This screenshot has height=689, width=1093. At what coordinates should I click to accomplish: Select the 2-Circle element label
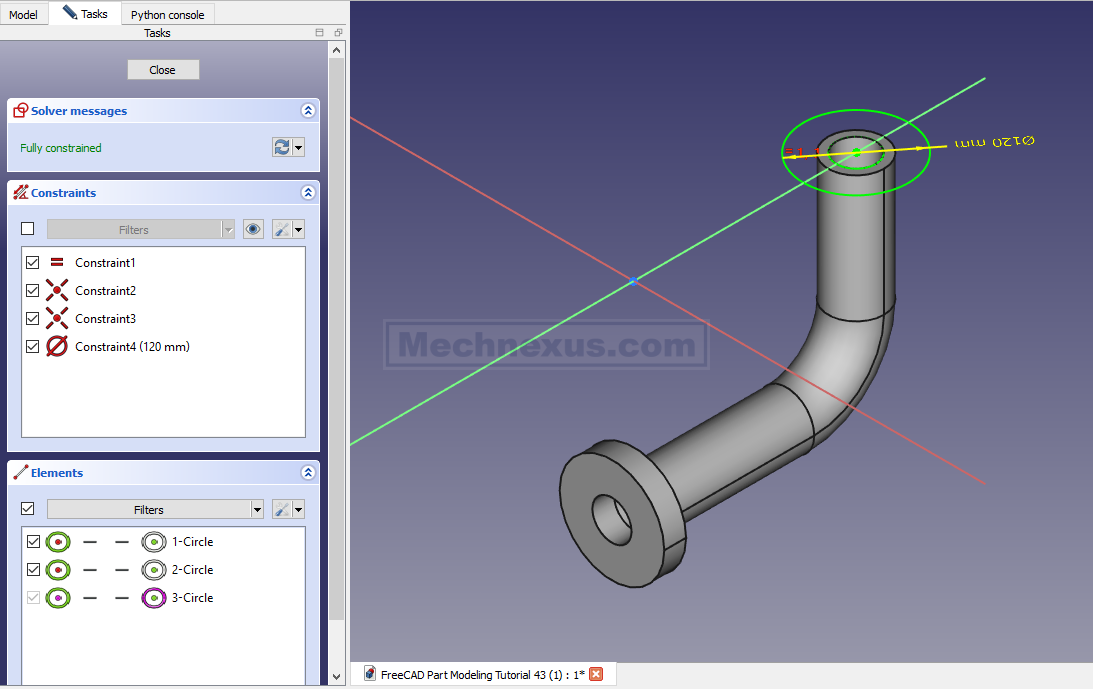192,570
